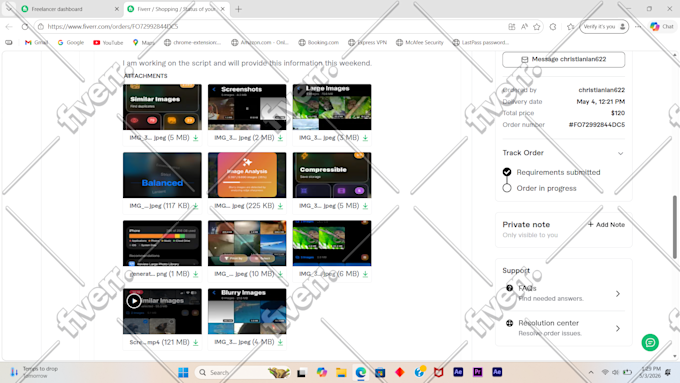Open the Balanced image thumbnail
The width and height of the screenshot is (680, 383).
(162, 175)
